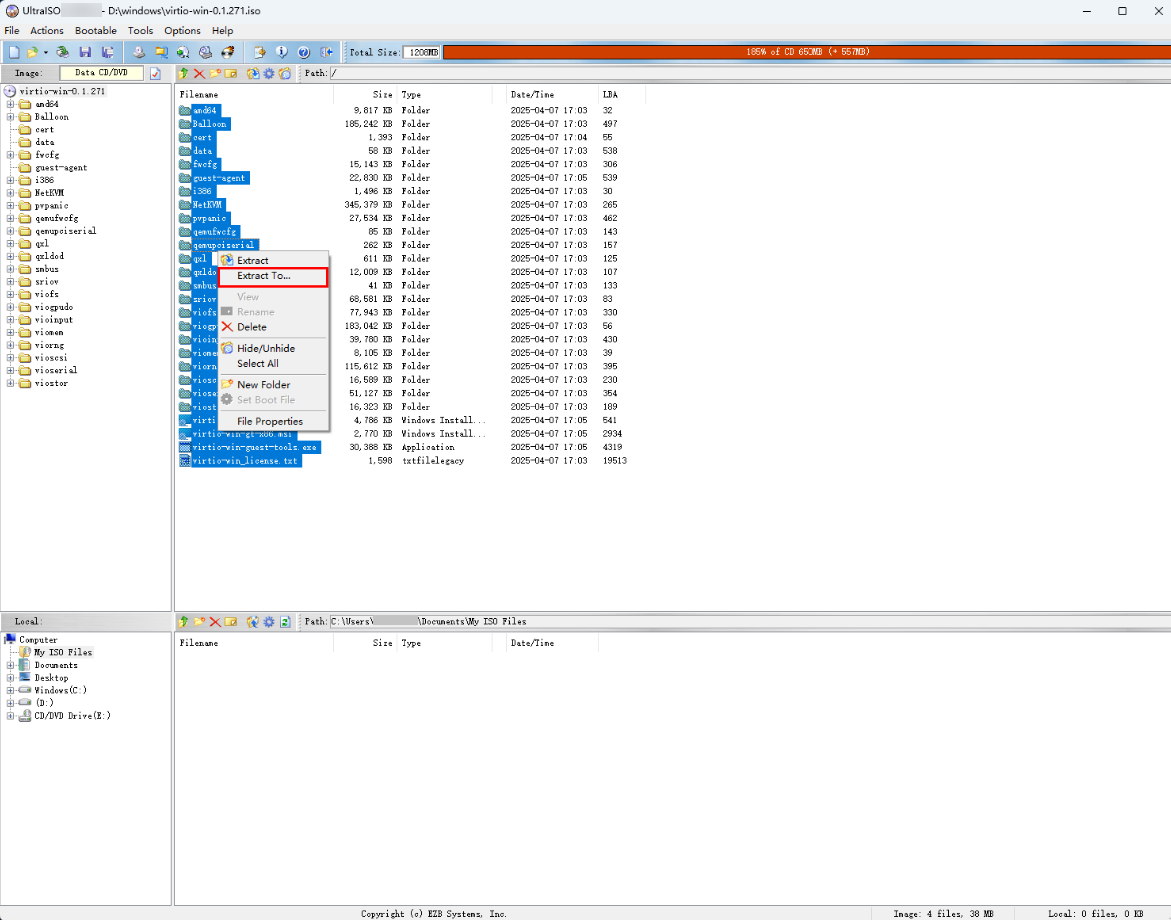The width and height of the screenshot is (1171, 921).
Task: Choose Select All in context menu
Action: point(273,364)
